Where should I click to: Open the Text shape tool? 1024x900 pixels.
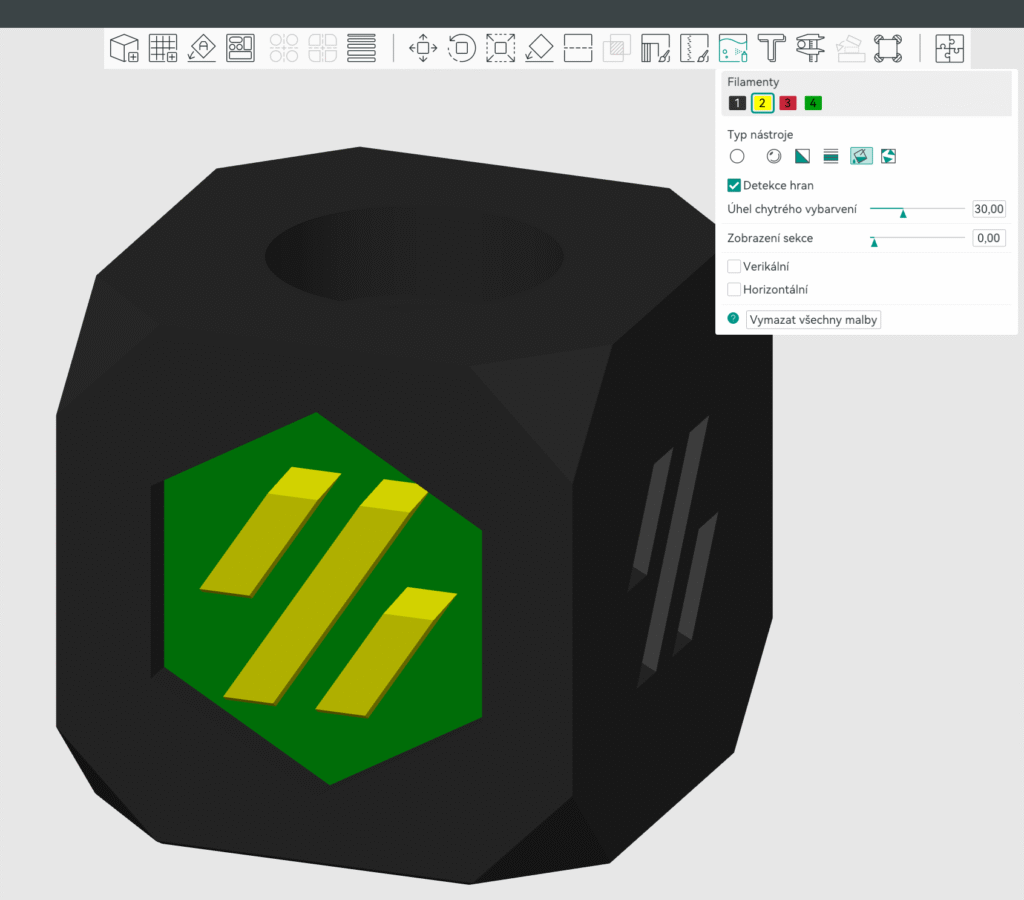pos(771,48)
